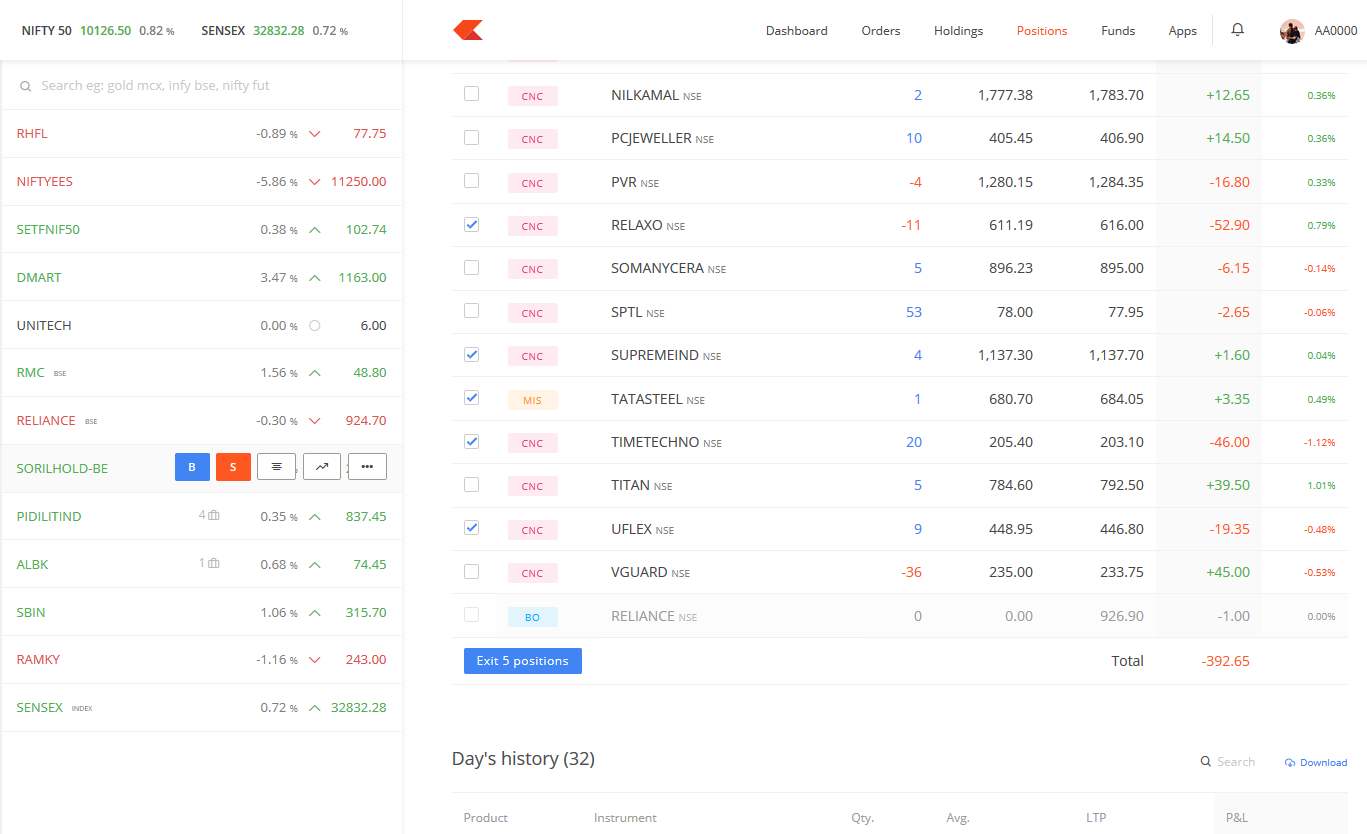Click the Exit 5 positions button
This screenshot has width=1367, height=834.
(523, 661)
